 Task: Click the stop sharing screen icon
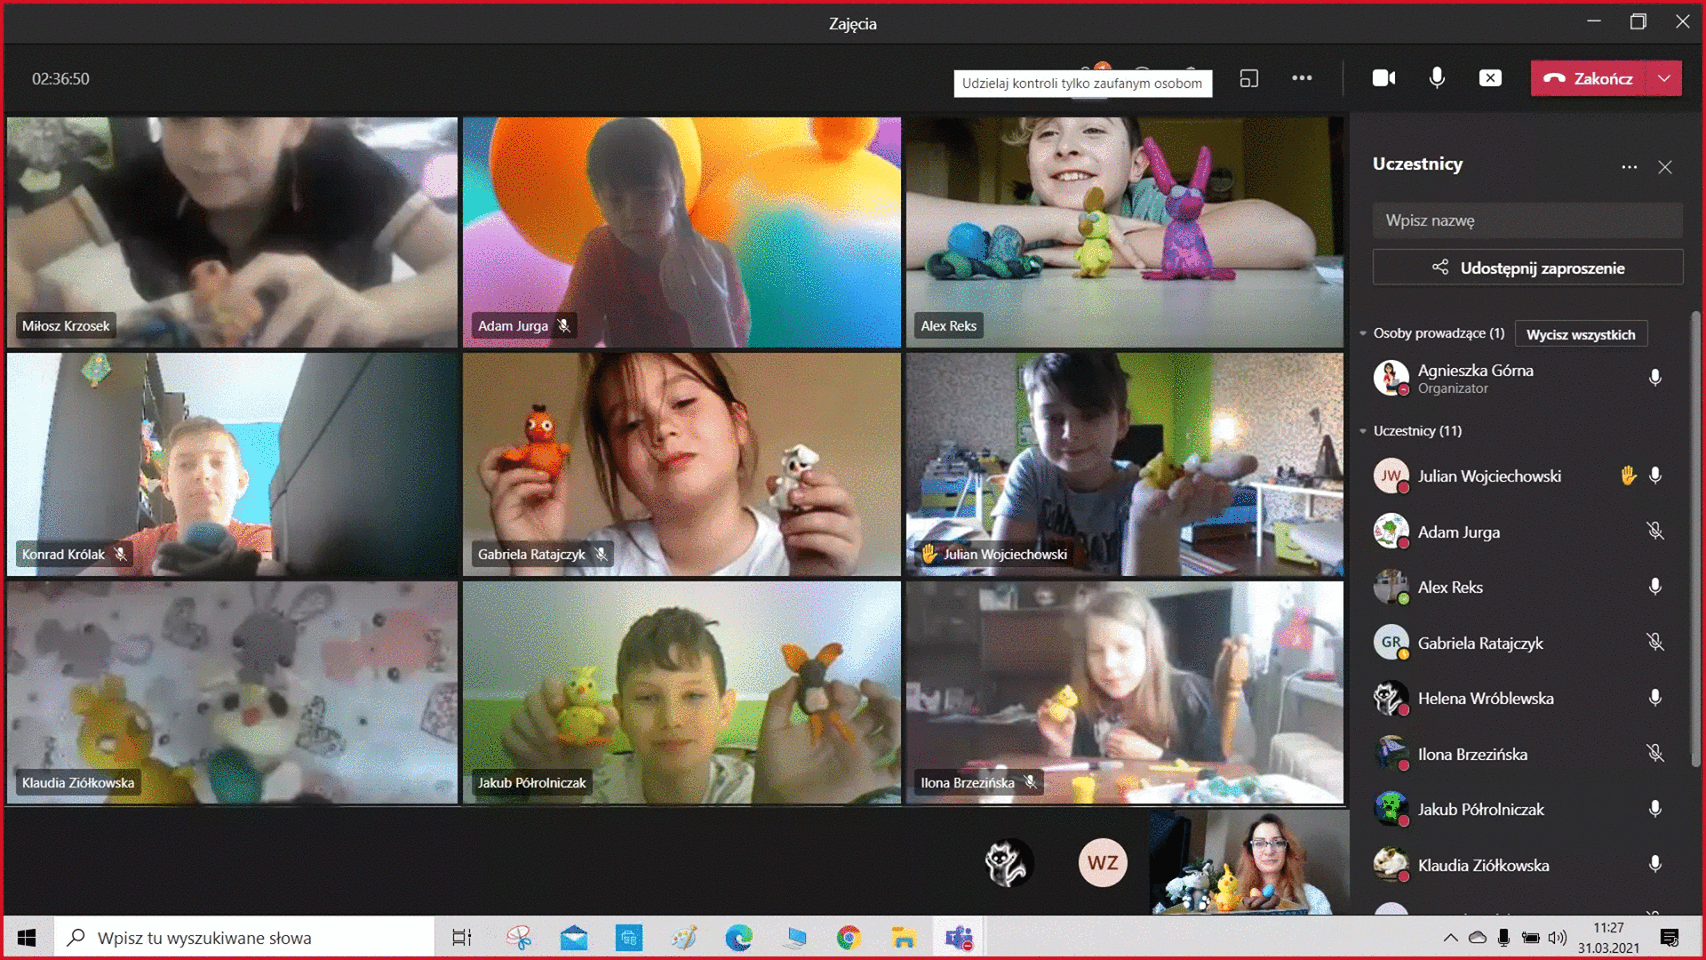pyautogui.click(x=1490, y=78)
